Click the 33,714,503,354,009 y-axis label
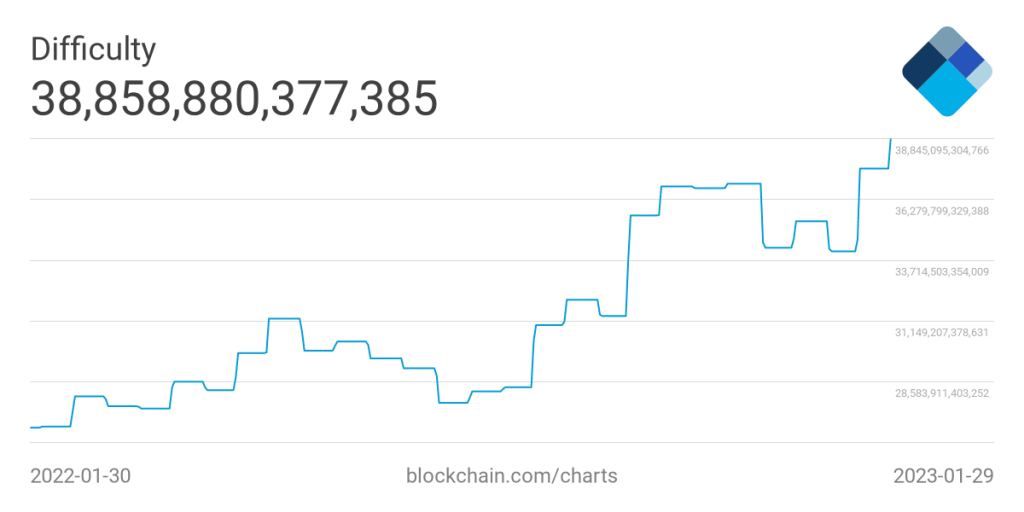 [941, 272]
